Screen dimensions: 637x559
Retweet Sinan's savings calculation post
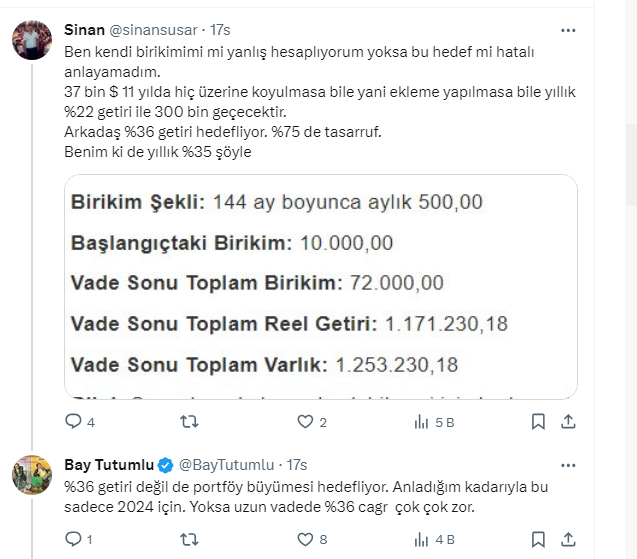pyautogui.click(x=187, y=422)
